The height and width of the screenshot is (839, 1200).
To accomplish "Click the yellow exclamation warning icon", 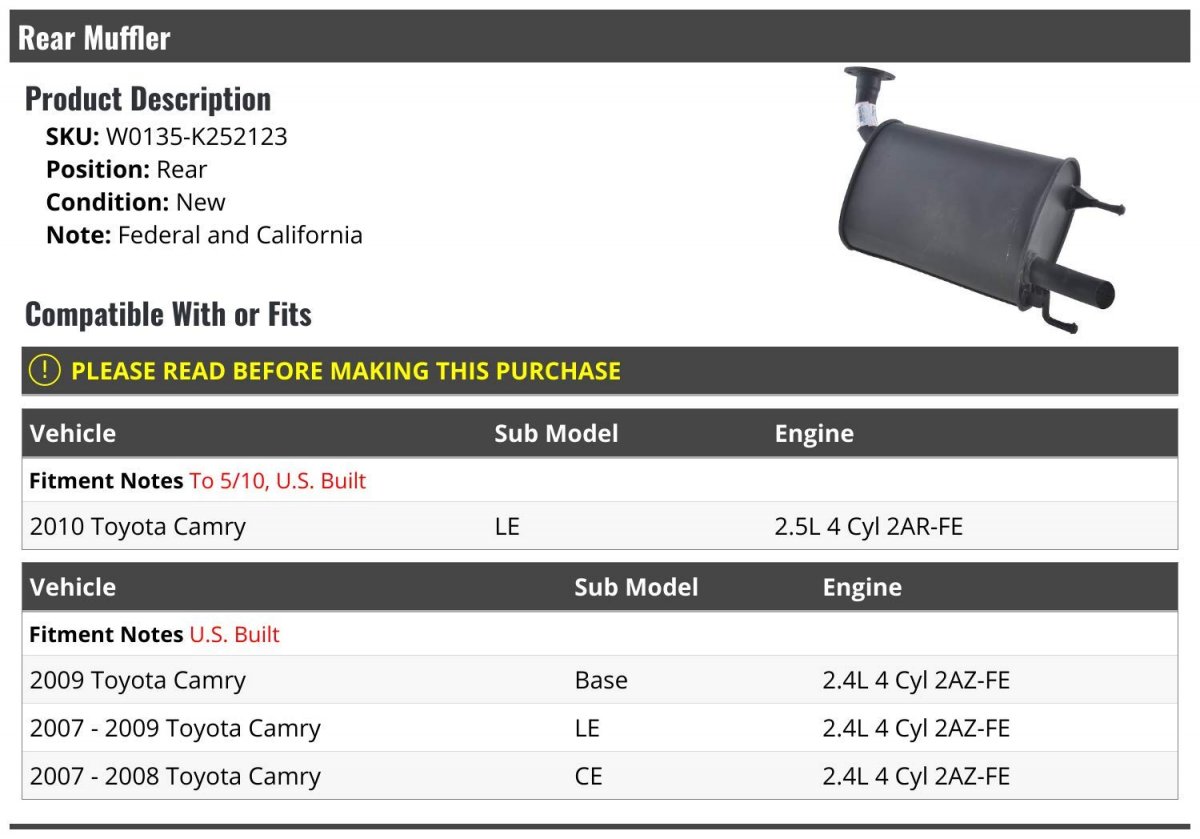I will pos(45,370).
